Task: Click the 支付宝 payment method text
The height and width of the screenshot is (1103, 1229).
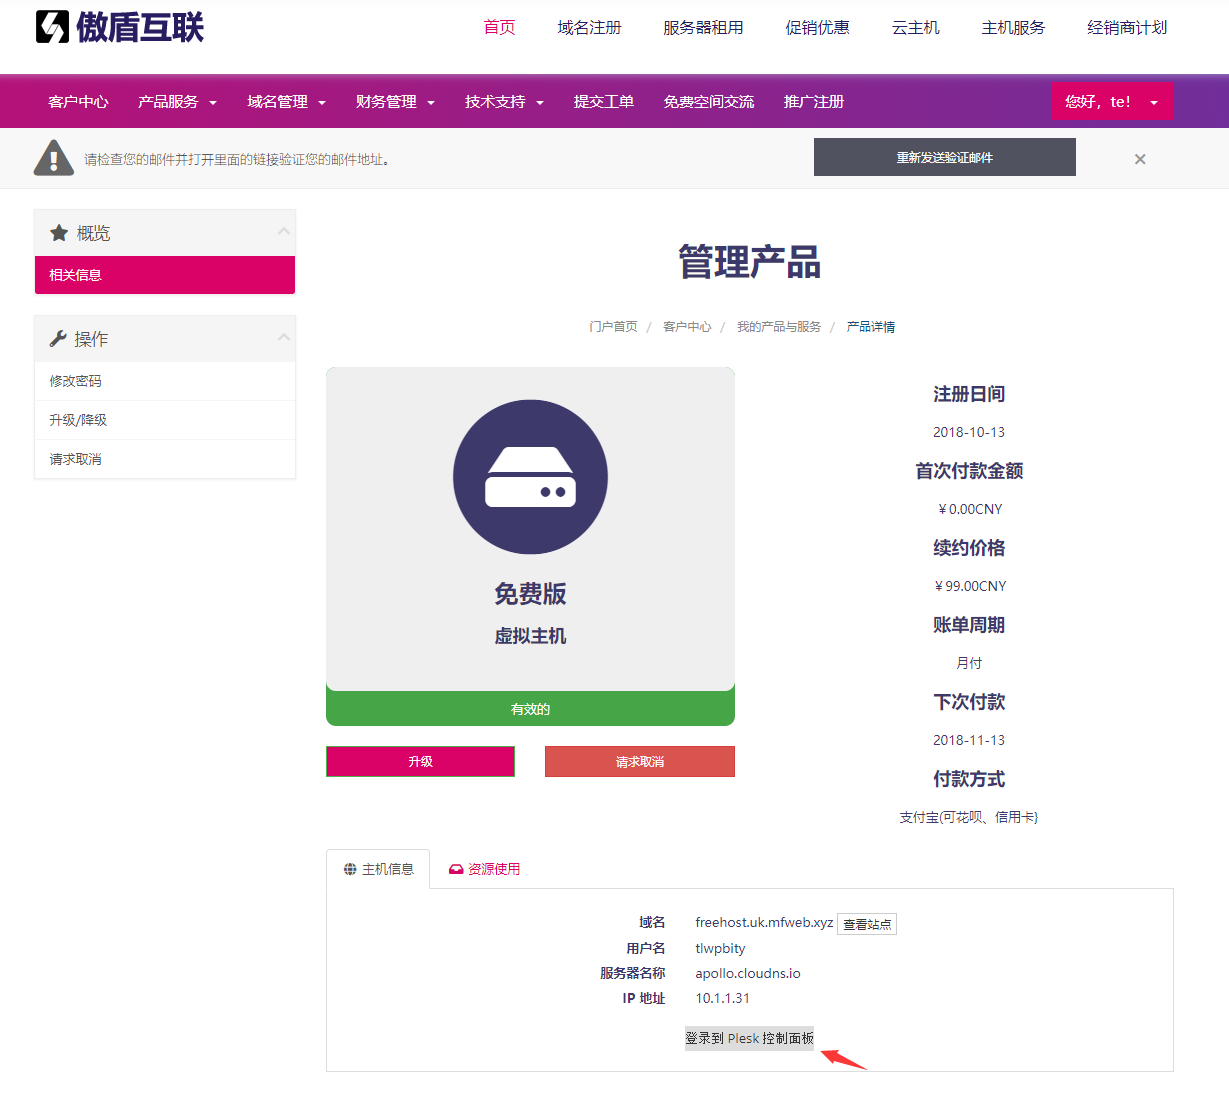Action: tap(969, 817)
